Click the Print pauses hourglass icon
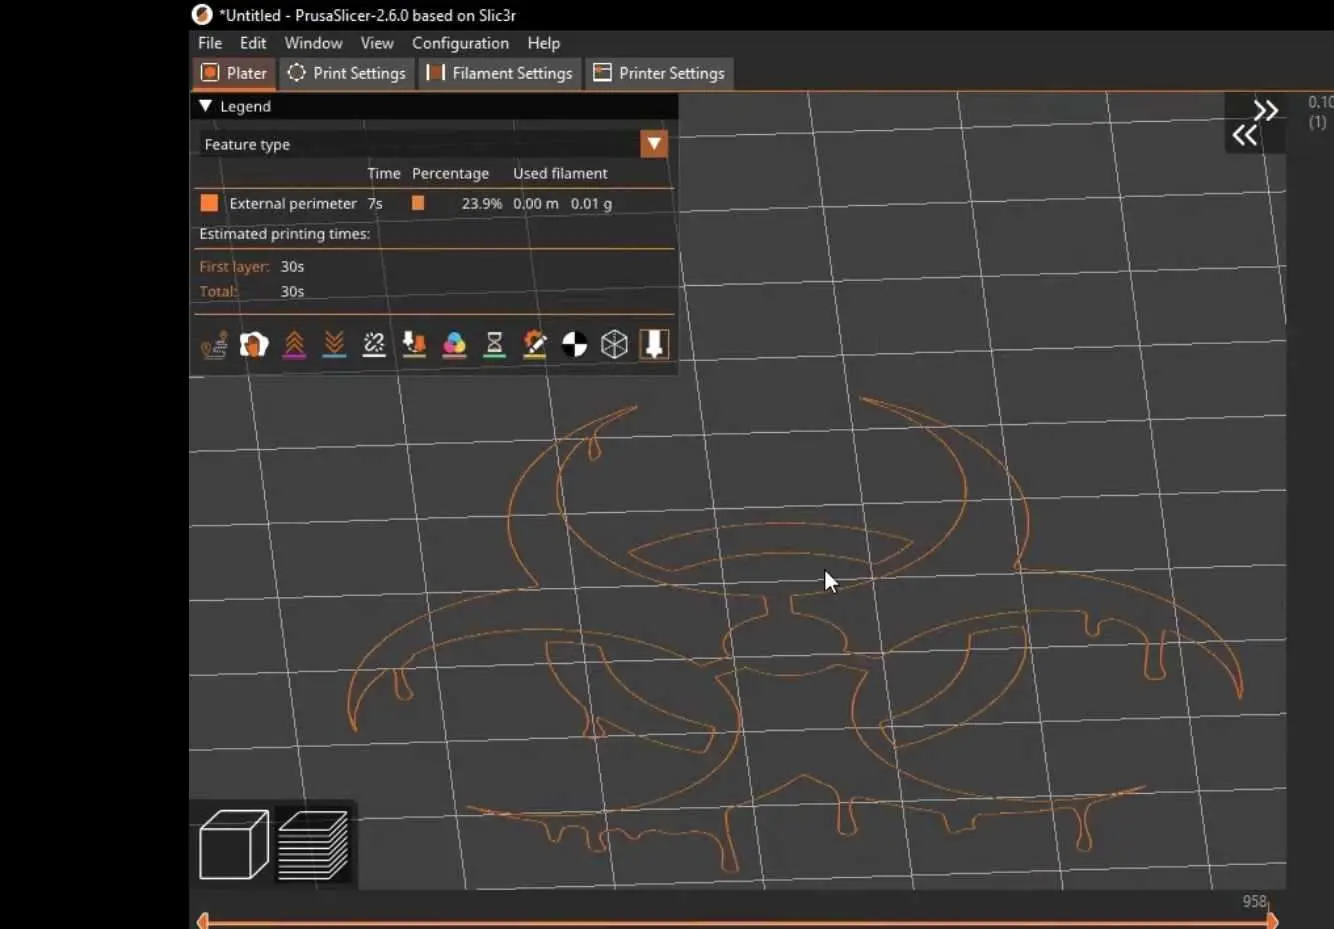Screen dimensions: 1334x929 click(494, 345)
